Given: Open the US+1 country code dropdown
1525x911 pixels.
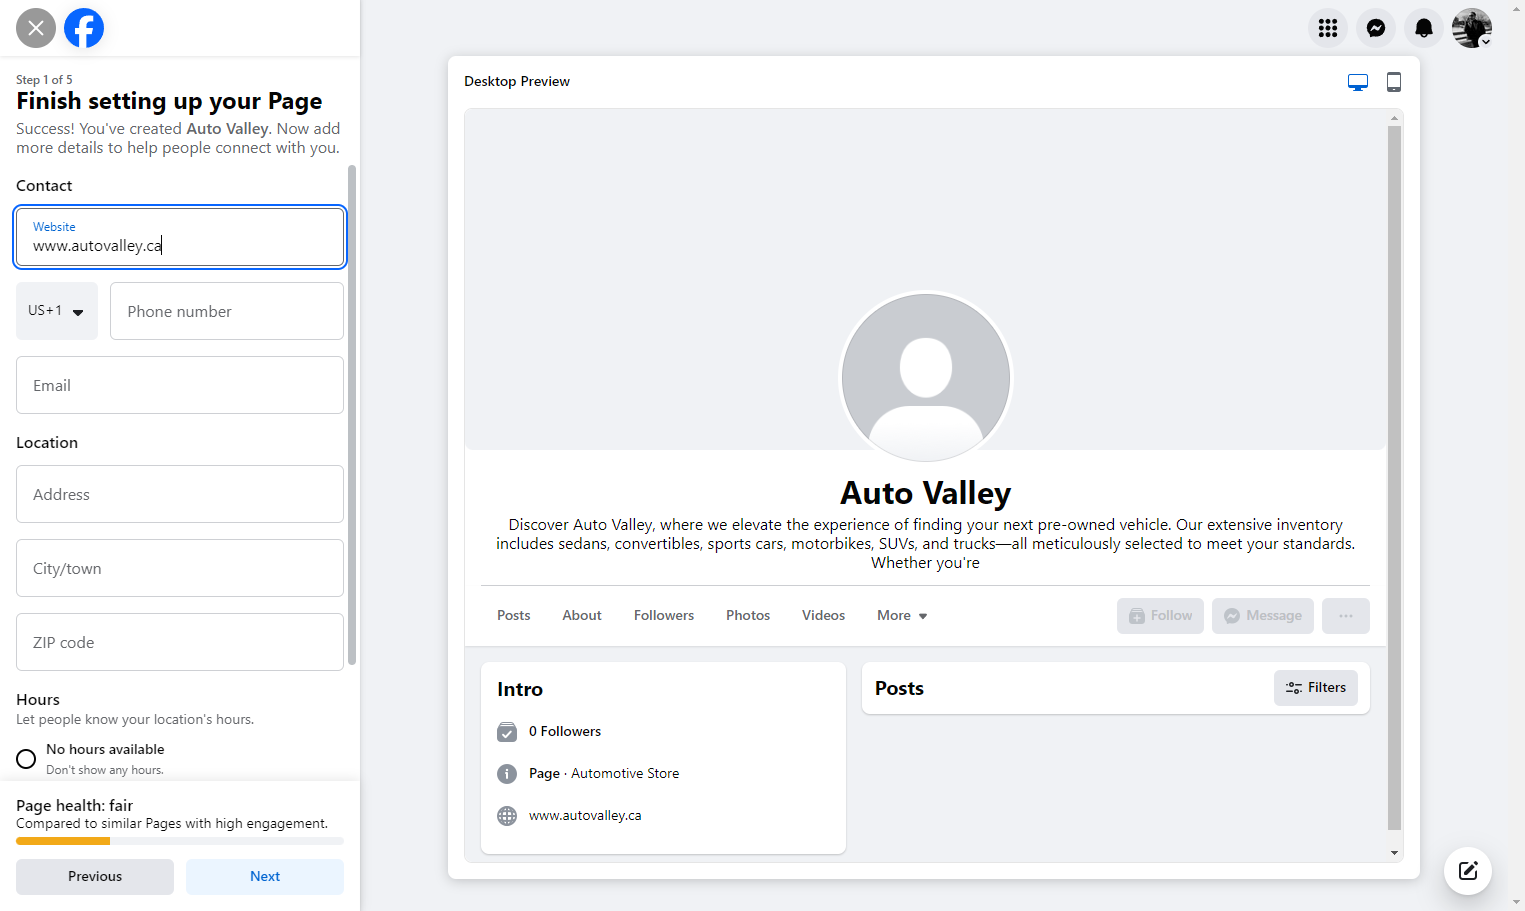Looking at the screenshot, I should [57, 311].
